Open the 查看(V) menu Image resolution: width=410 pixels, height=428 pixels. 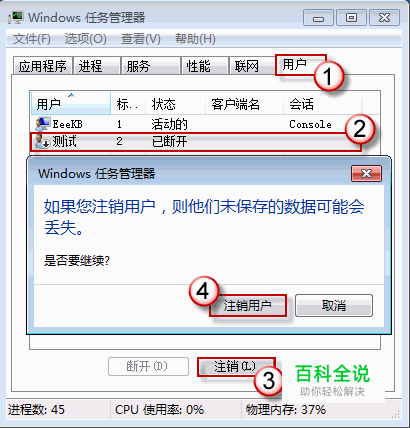(141, 39)
